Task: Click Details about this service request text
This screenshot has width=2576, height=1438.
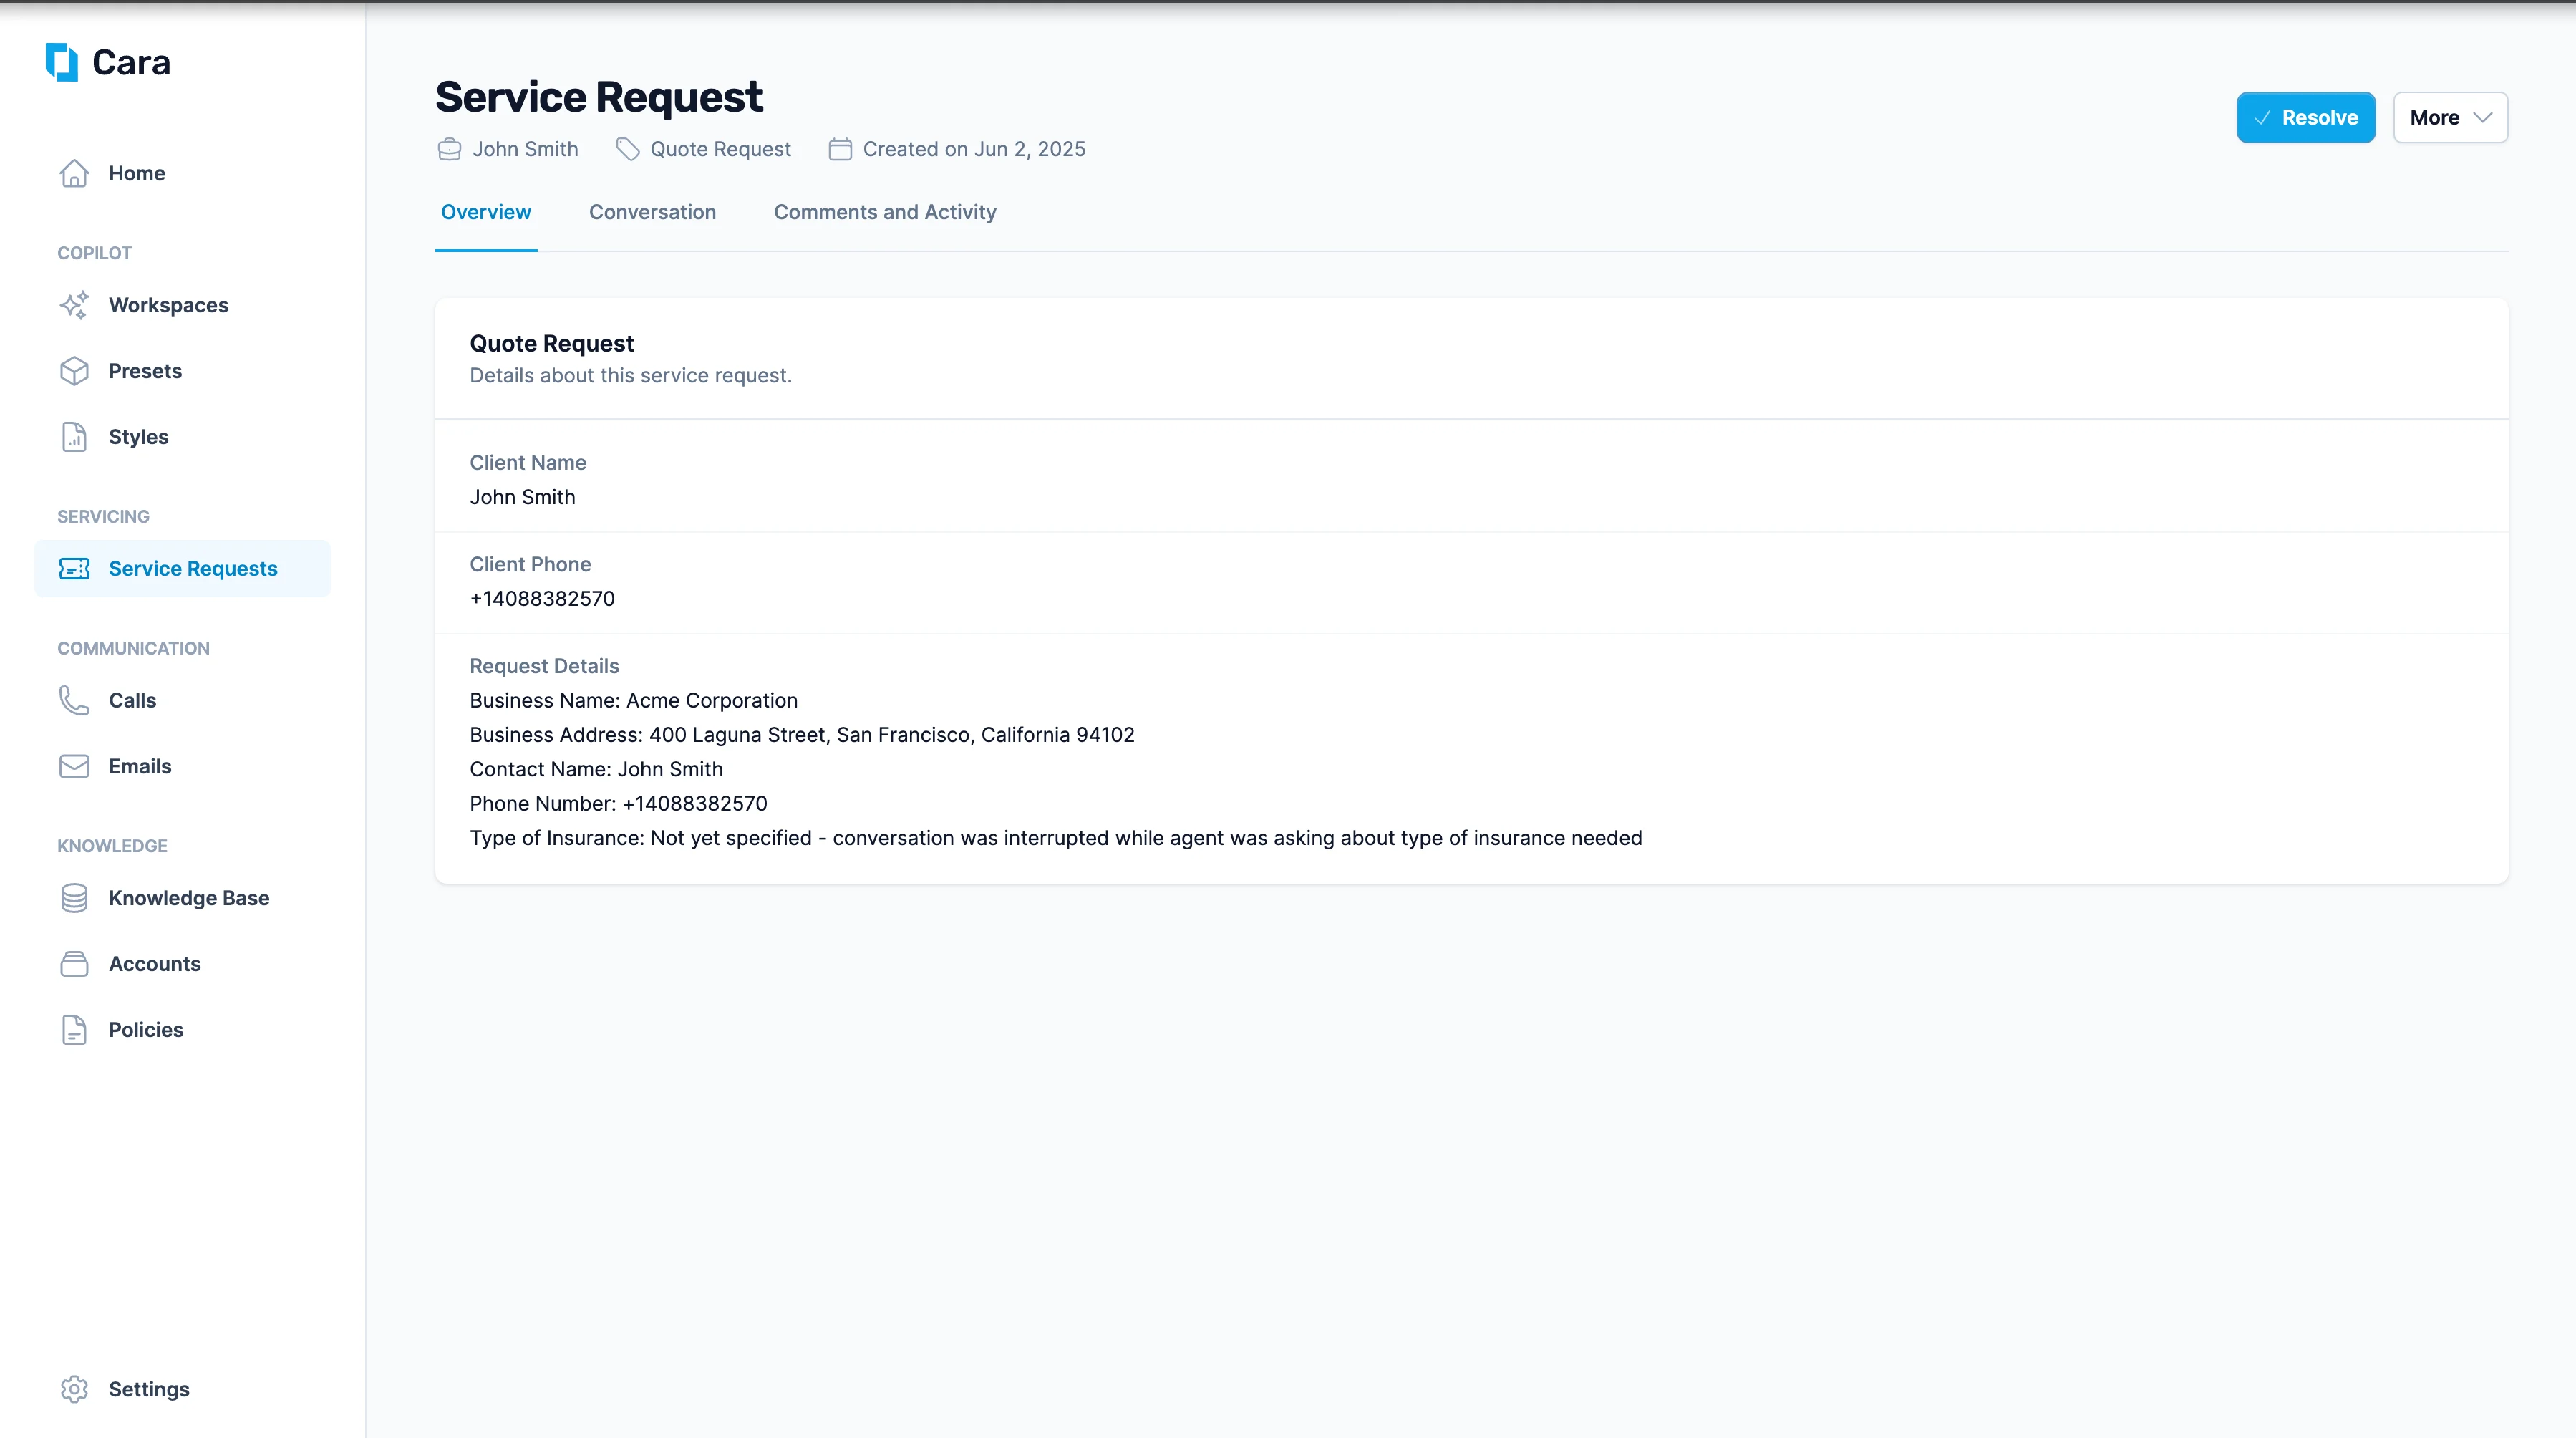Action: coord(630,375)
